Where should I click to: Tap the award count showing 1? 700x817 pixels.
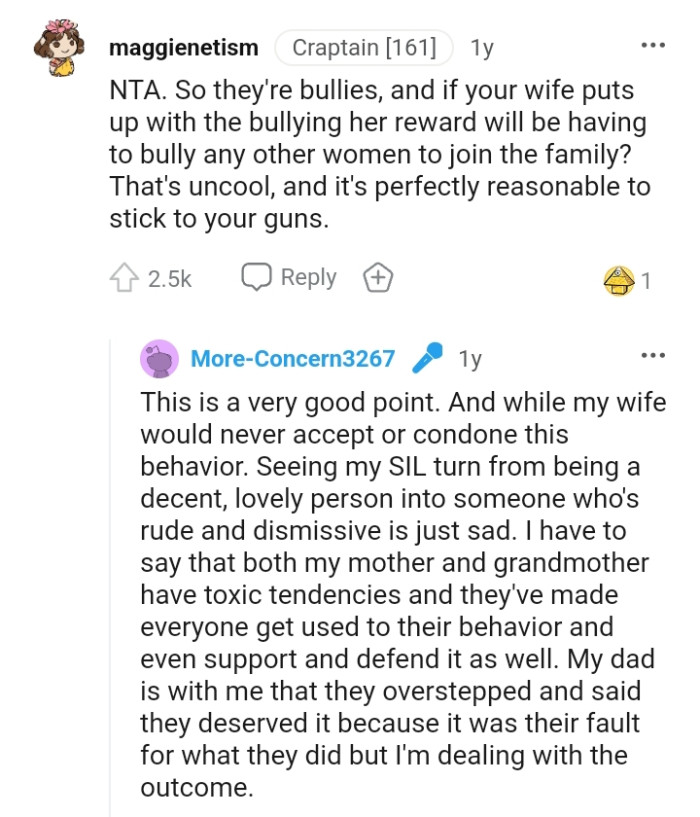coord(647,277)
